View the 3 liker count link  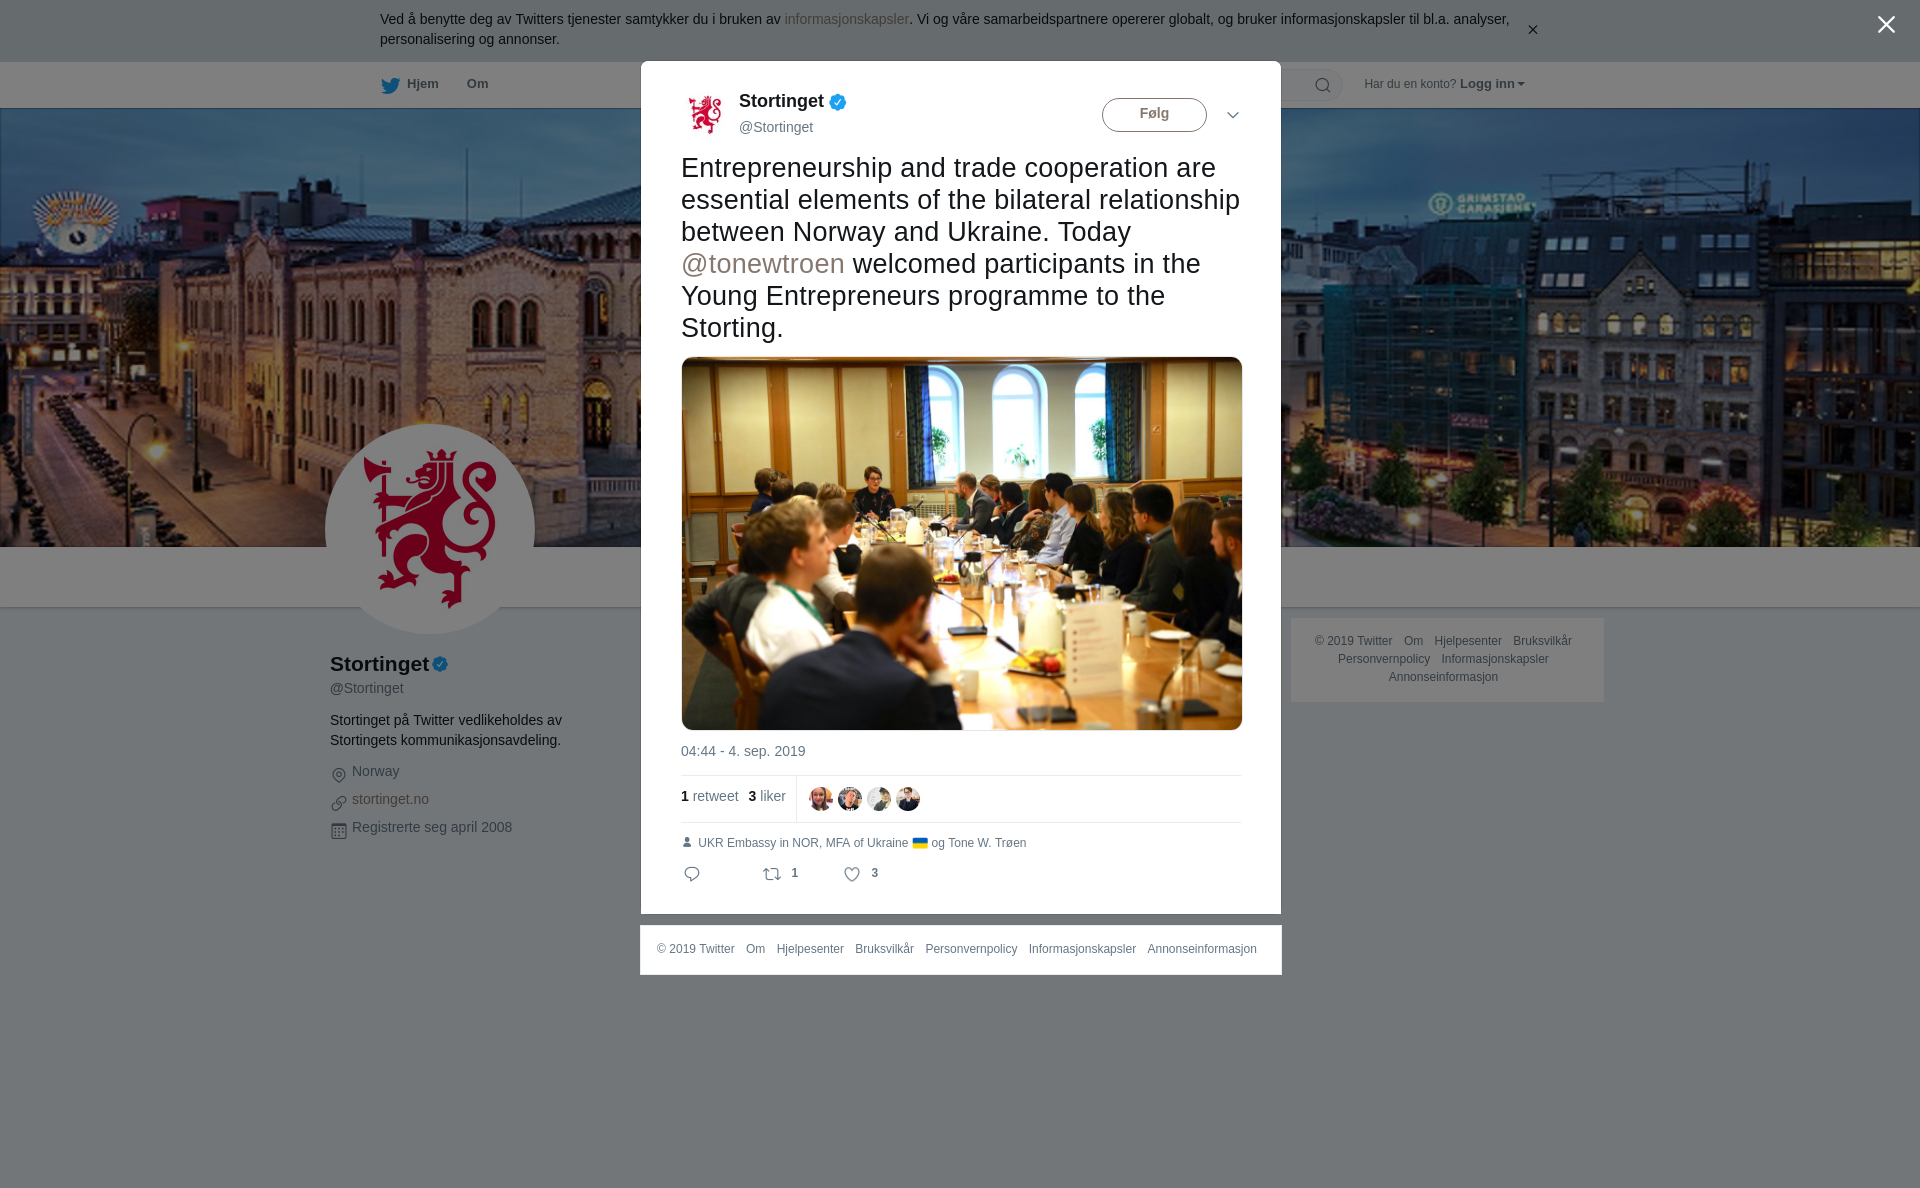tap(767, 796)
